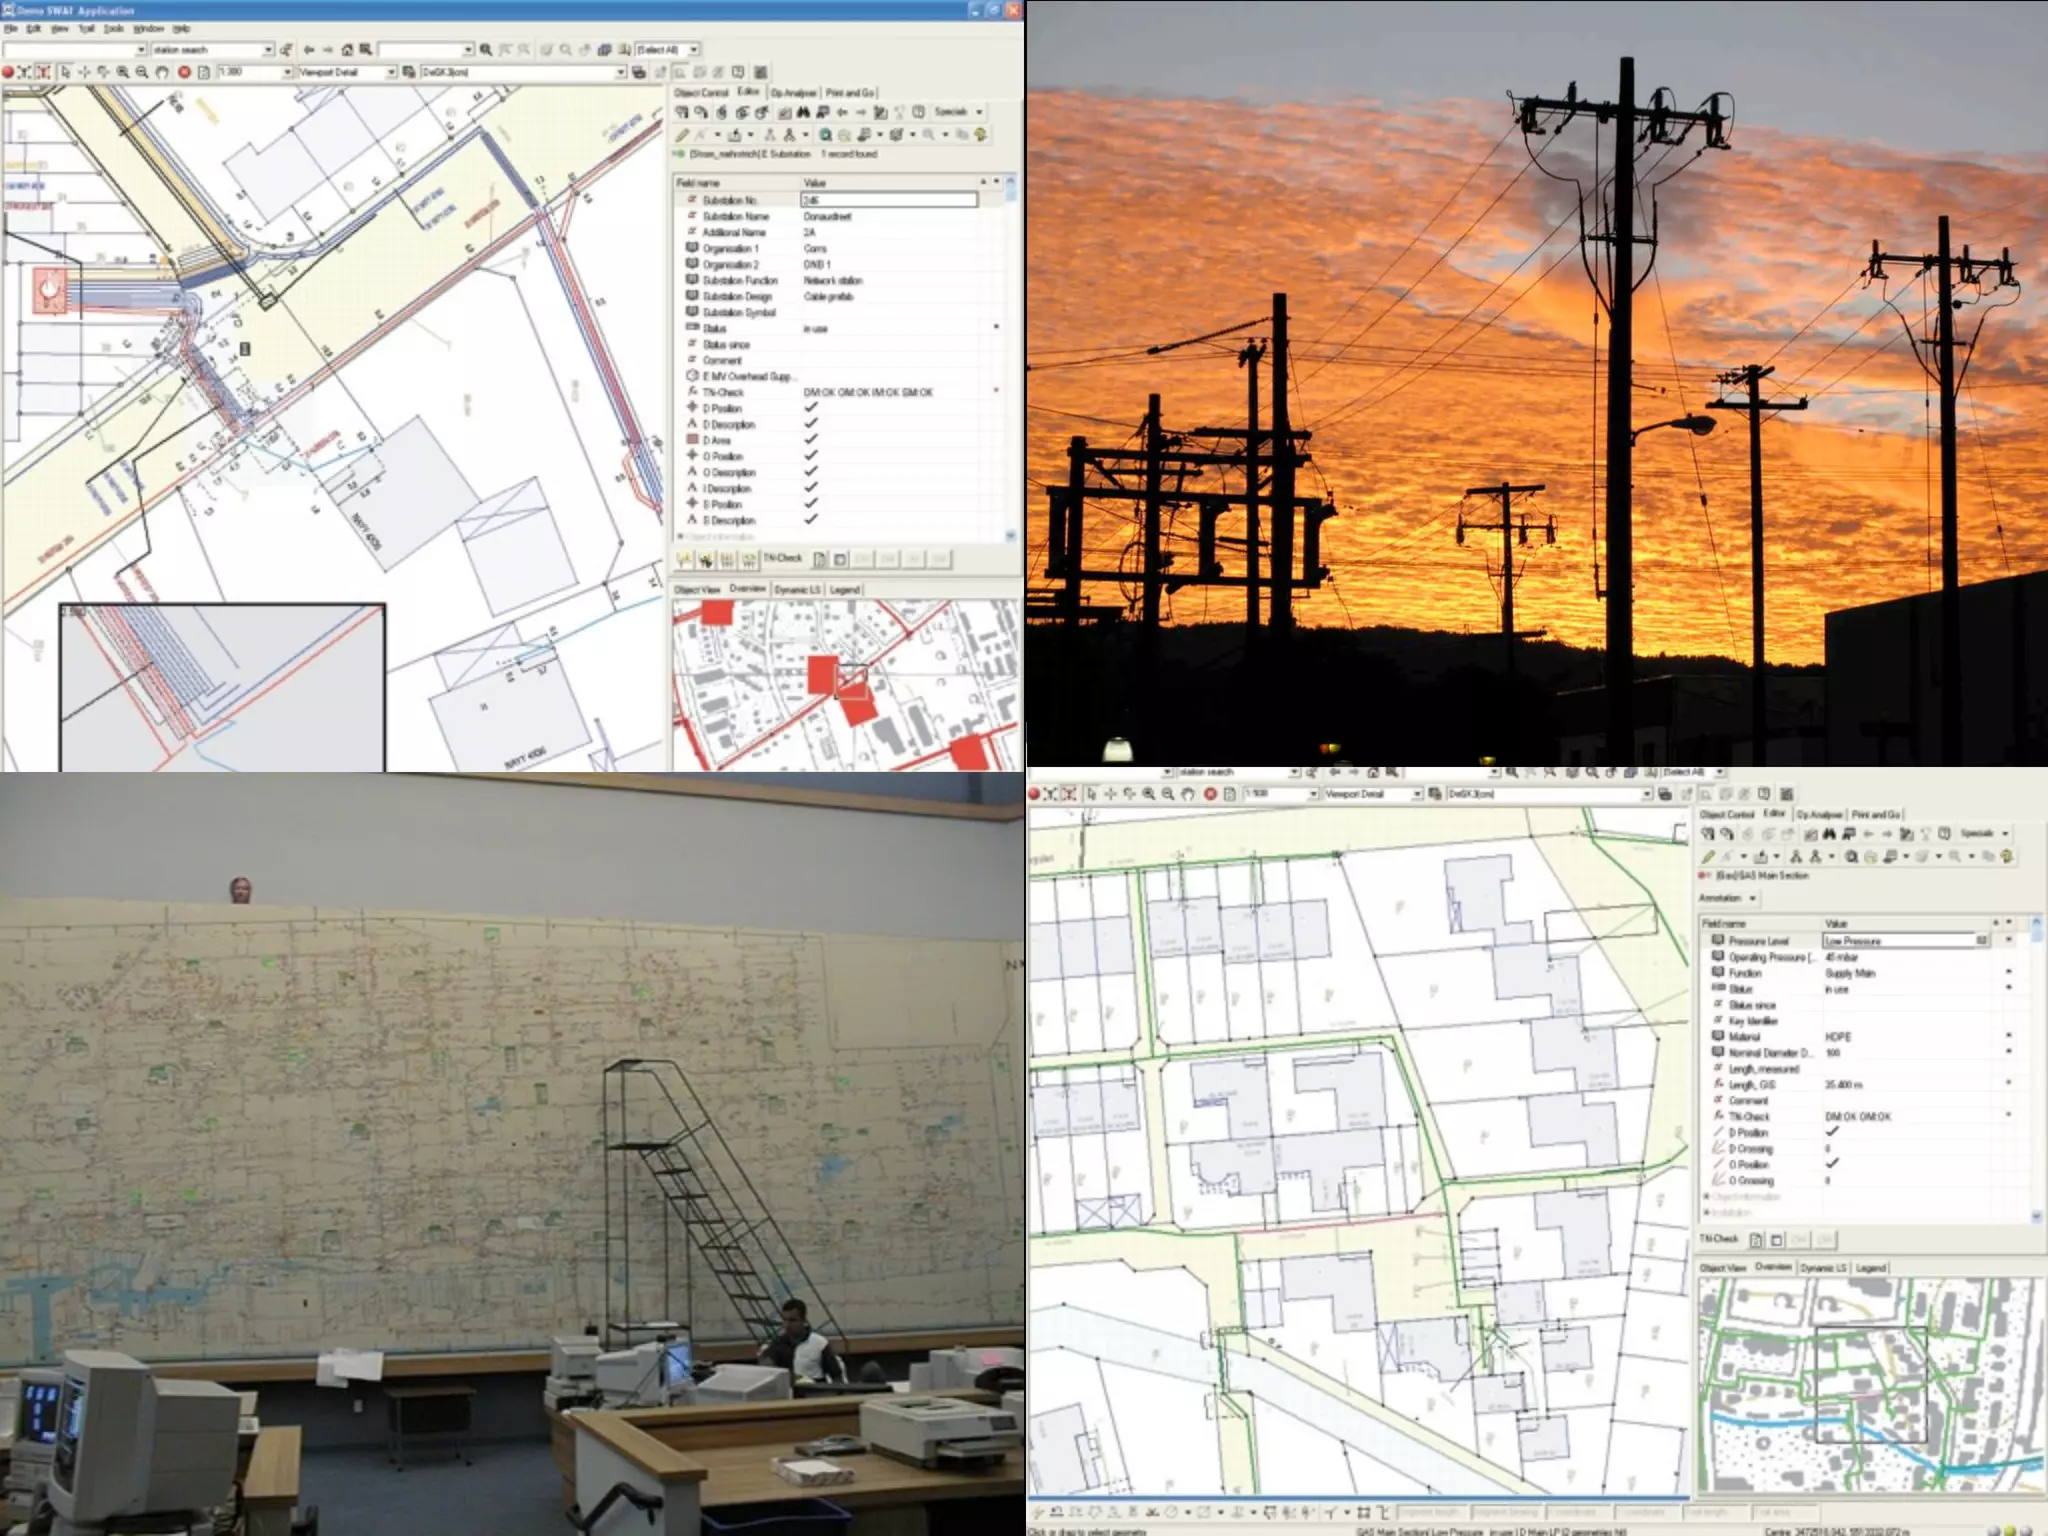Click the zoom out magnifier in bottom-right toolbar
Viewport: 2048px width, 1536px height.
point(1167,793)
